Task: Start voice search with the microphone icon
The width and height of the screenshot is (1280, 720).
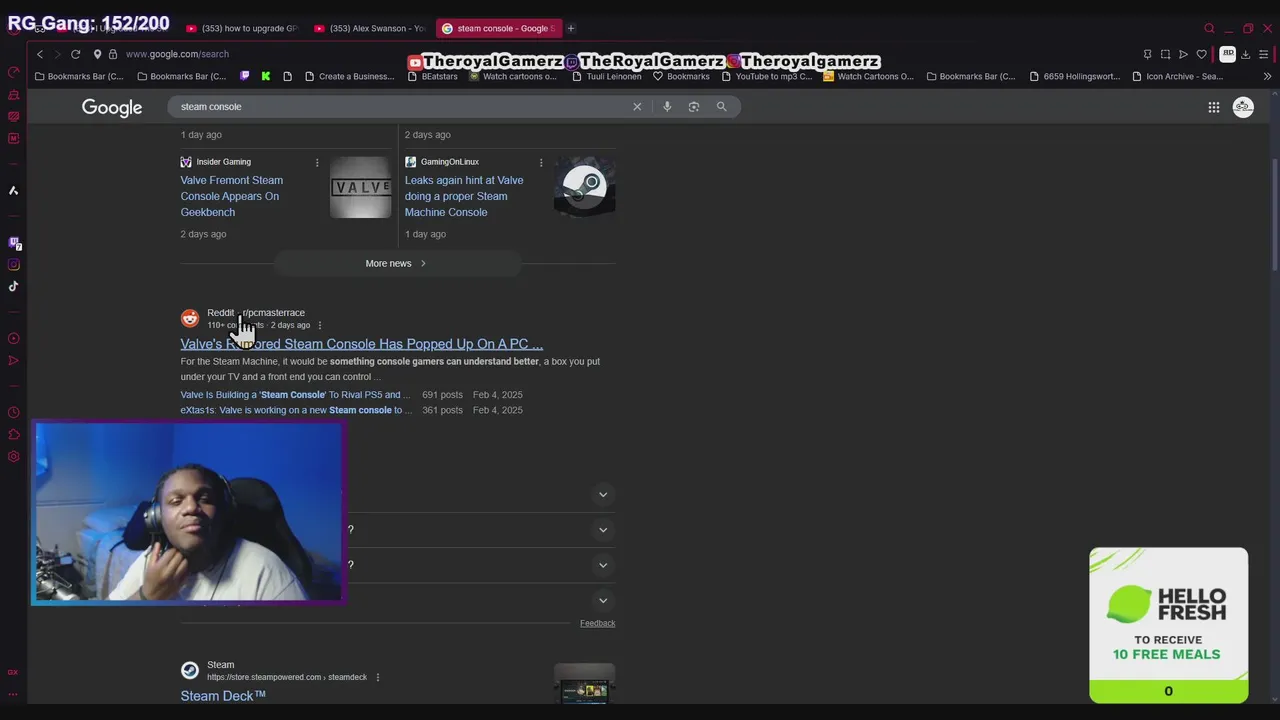Action: (667, 107)
